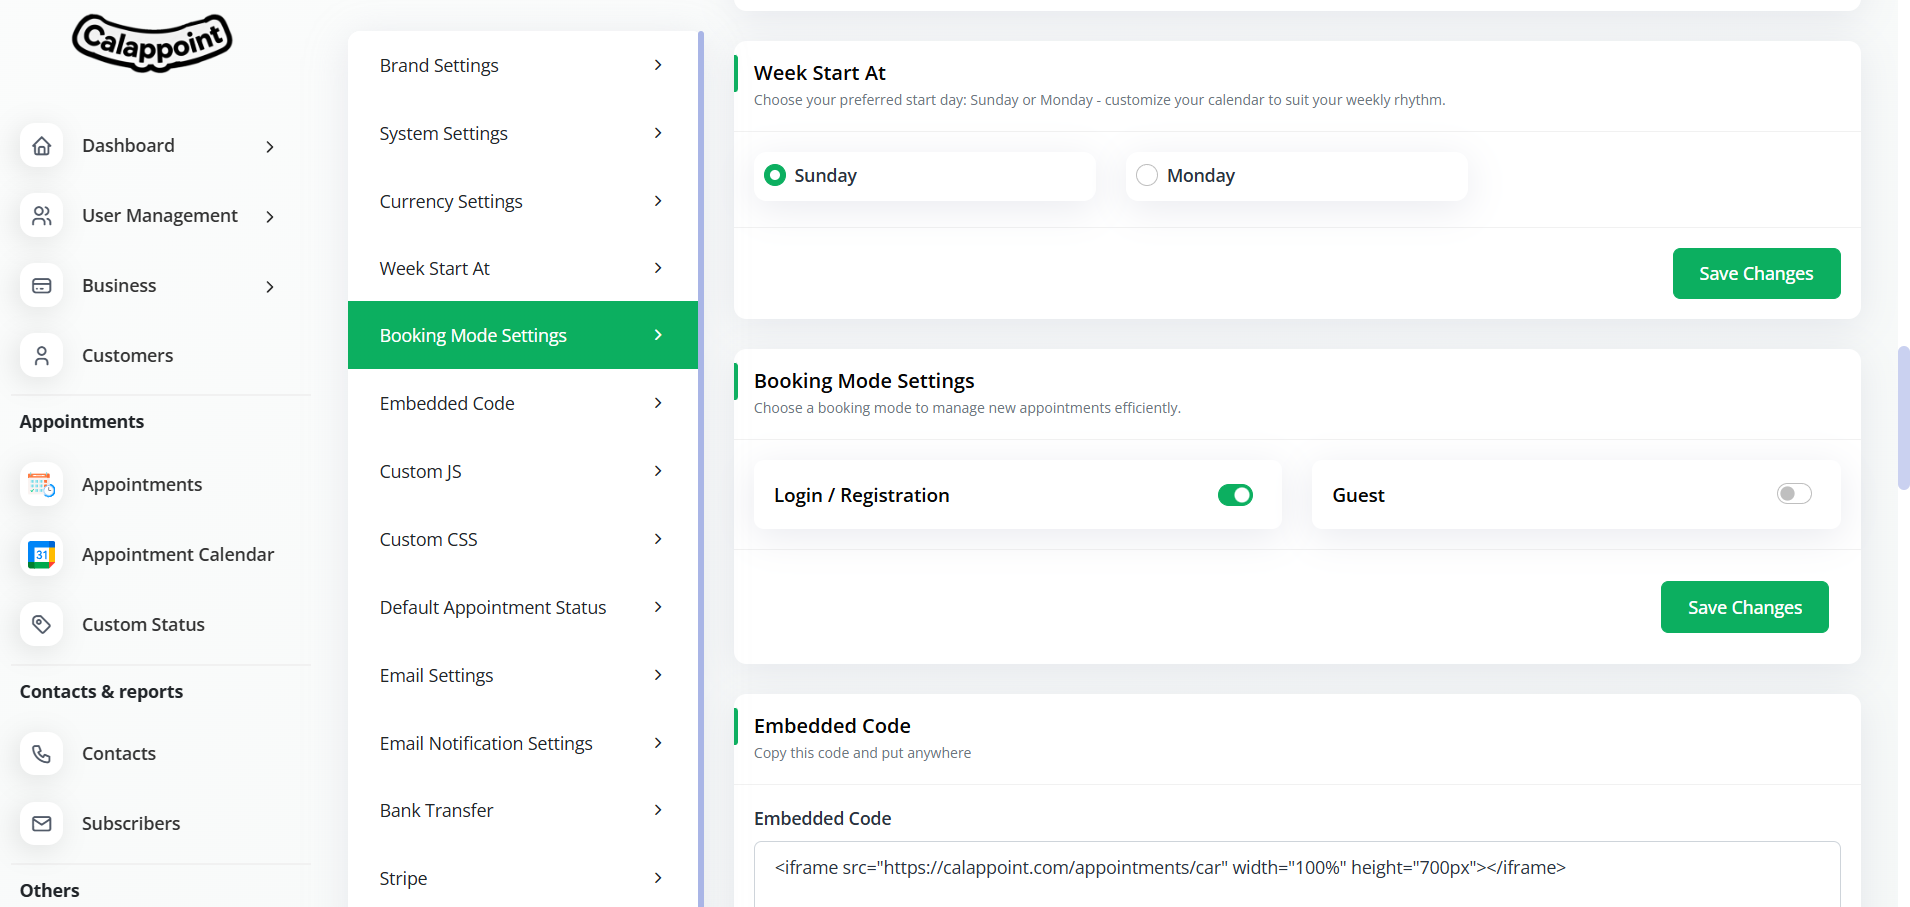Click the Subscribers envelope icon
Screen dimensions: 1910x907
(x=42, y=824)
